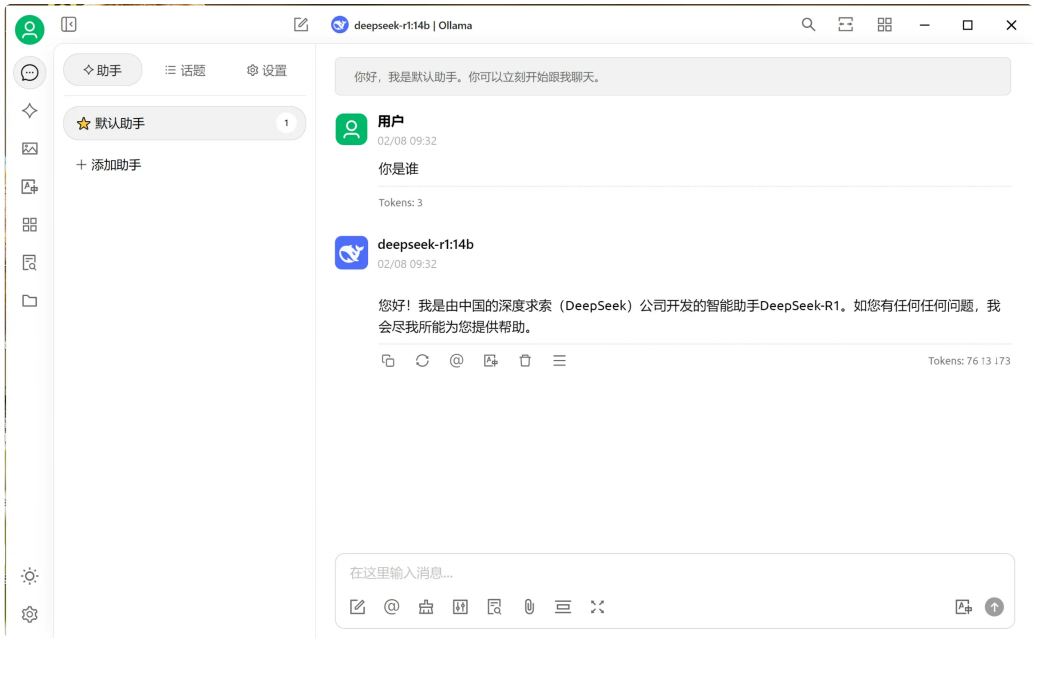
Task: Clear context with the divider icon
Action: [x=563, y=607]
